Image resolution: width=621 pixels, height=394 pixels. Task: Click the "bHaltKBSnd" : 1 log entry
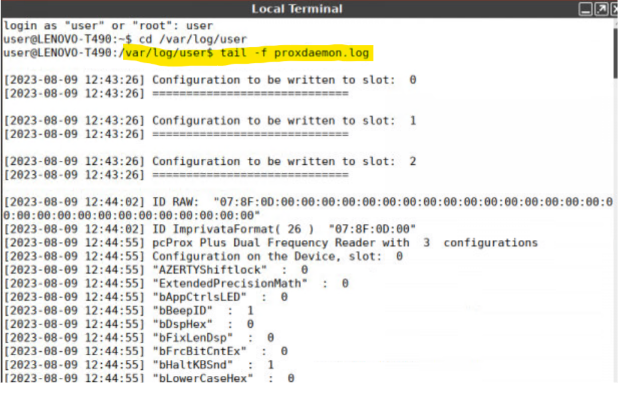[x=140, y=366]
